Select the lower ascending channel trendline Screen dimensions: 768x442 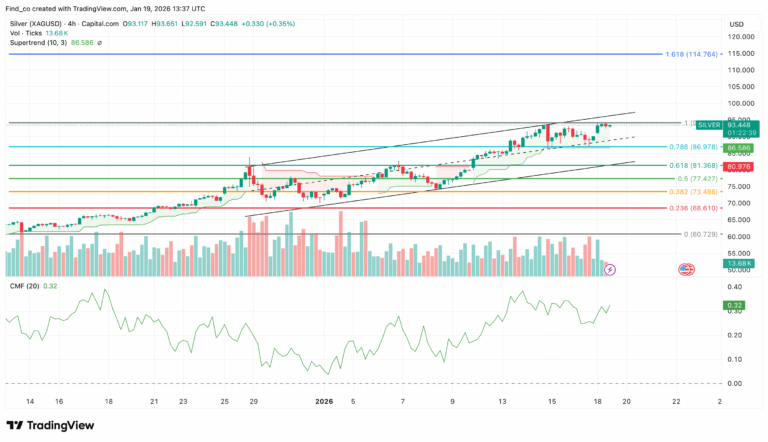point(441,188)
